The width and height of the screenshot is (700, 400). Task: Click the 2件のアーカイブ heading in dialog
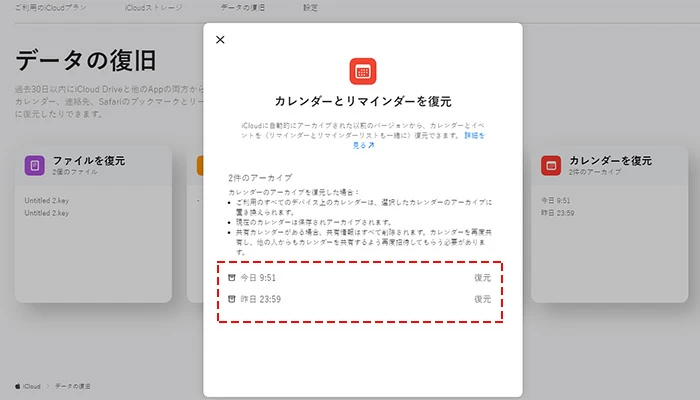click(260, 178)
